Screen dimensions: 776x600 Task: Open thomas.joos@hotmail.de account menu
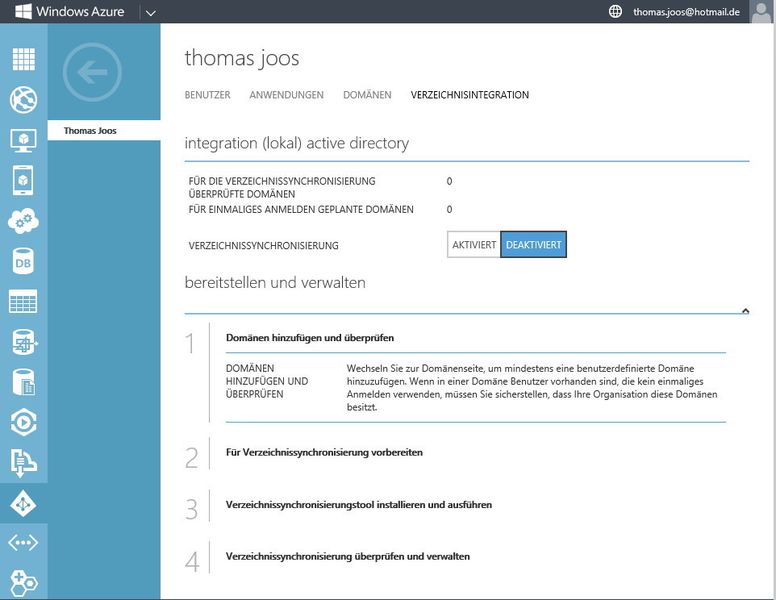point(686,12)
